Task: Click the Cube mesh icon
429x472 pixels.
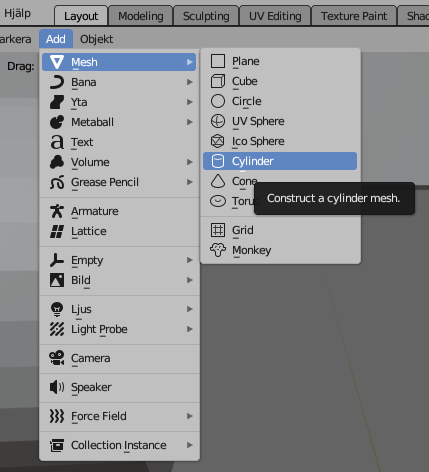Action: 218,81
